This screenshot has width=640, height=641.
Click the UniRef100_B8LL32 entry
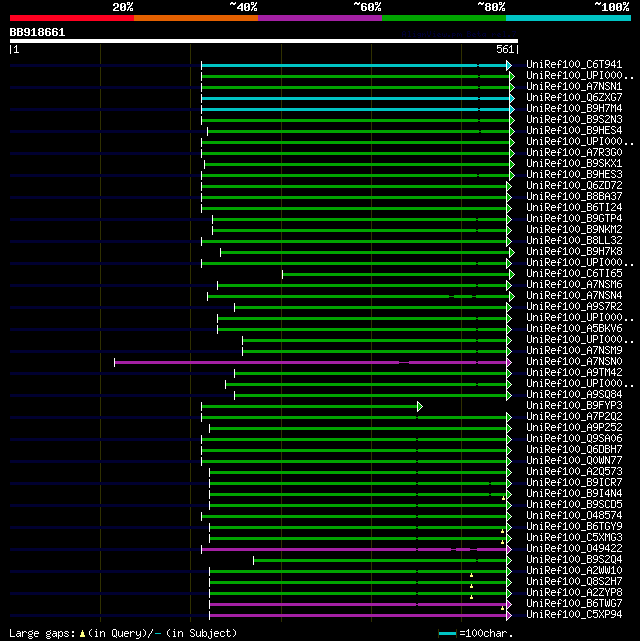click(574, 241)
